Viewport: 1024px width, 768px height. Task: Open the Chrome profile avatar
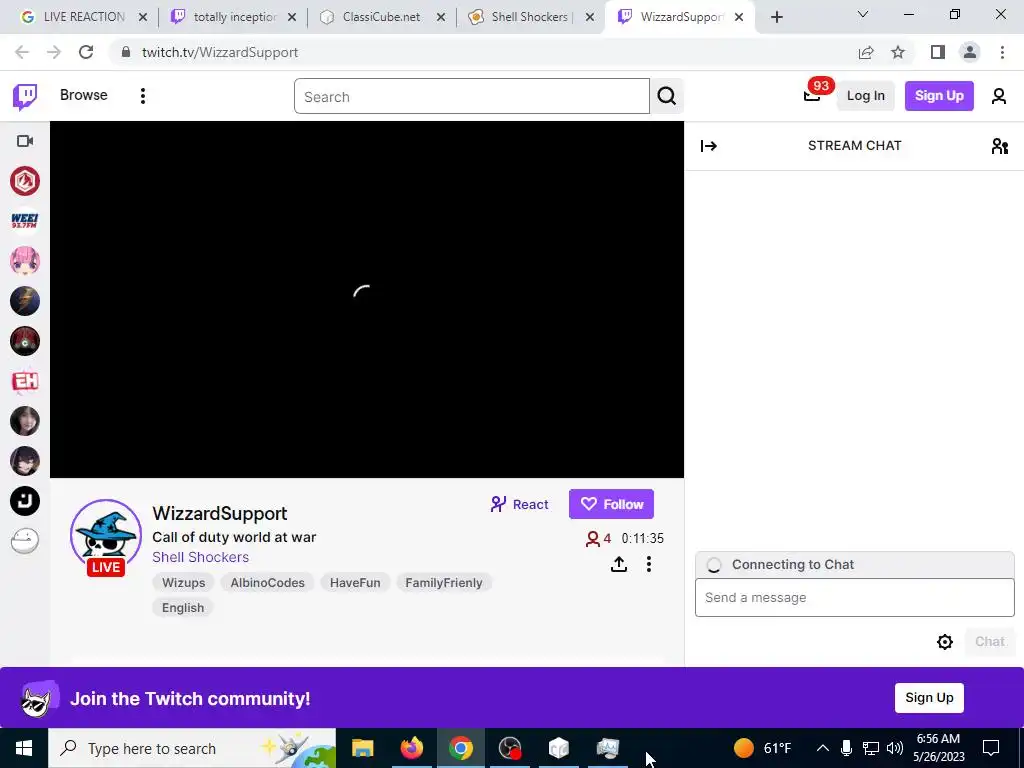point(970,52)
